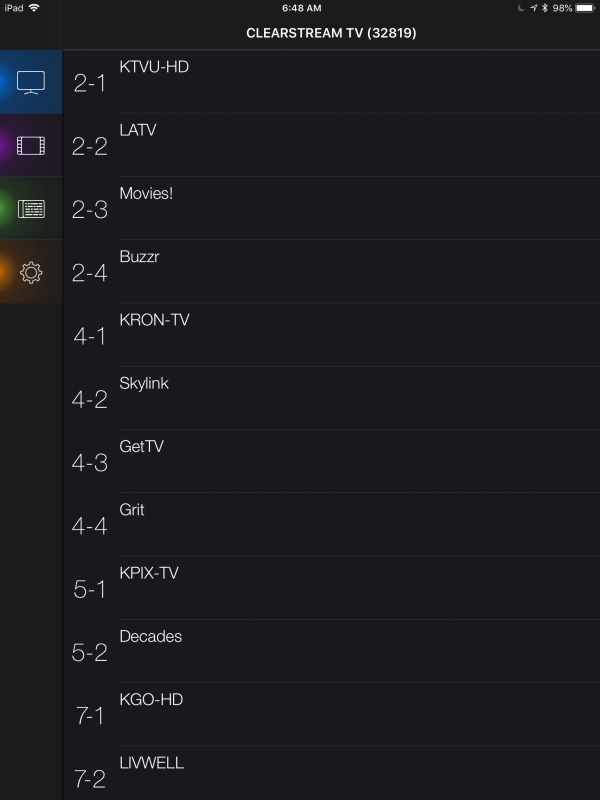Select KGO-HD channel 7-1
This screenshot has height=800, width=600.
pos(330,714)
